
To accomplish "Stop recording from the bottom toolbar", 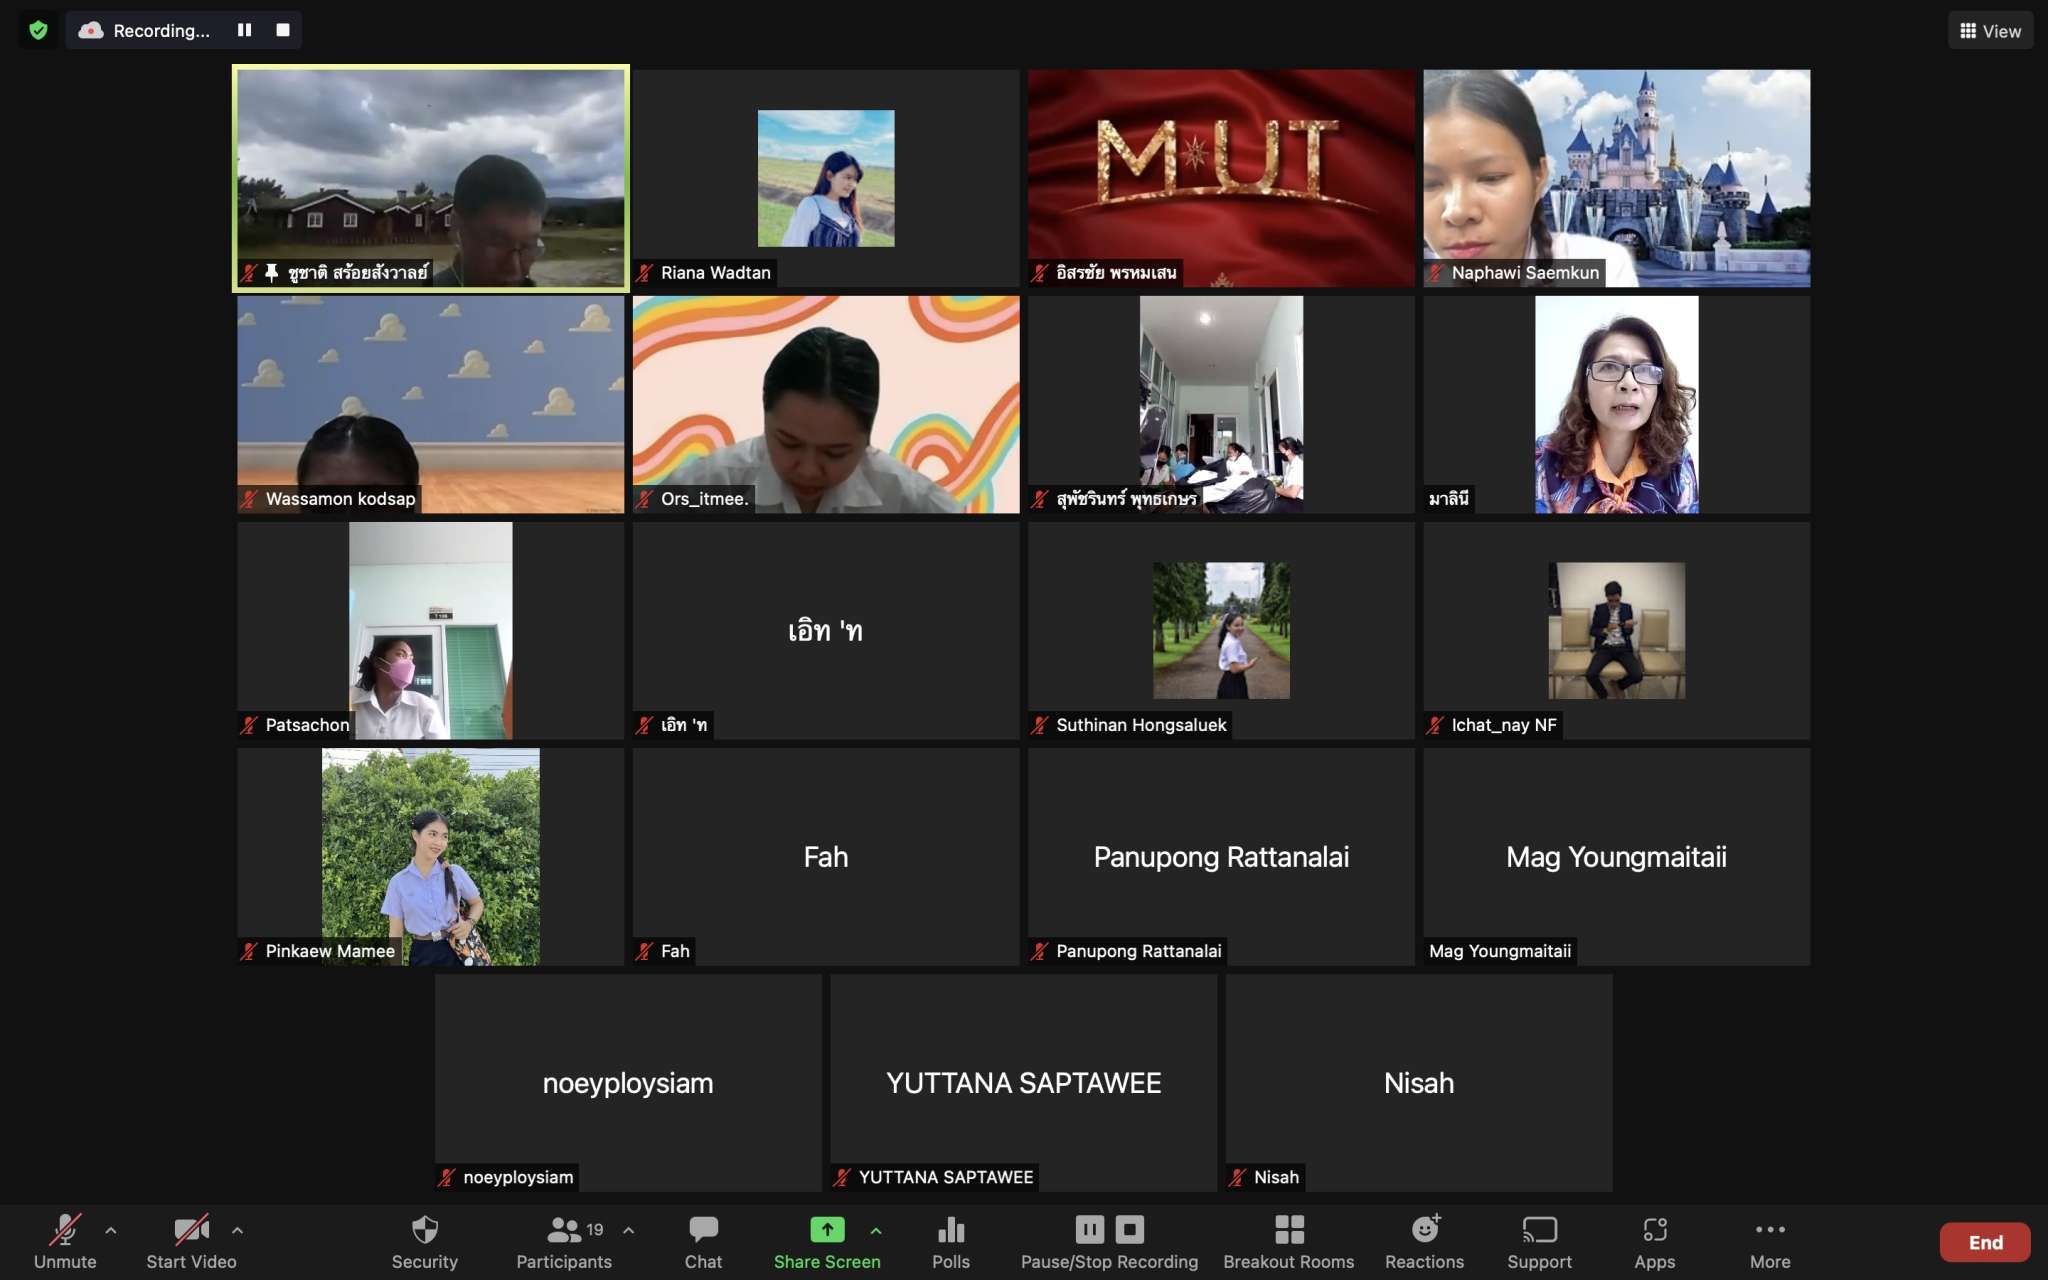I will pos(1129,1229).
